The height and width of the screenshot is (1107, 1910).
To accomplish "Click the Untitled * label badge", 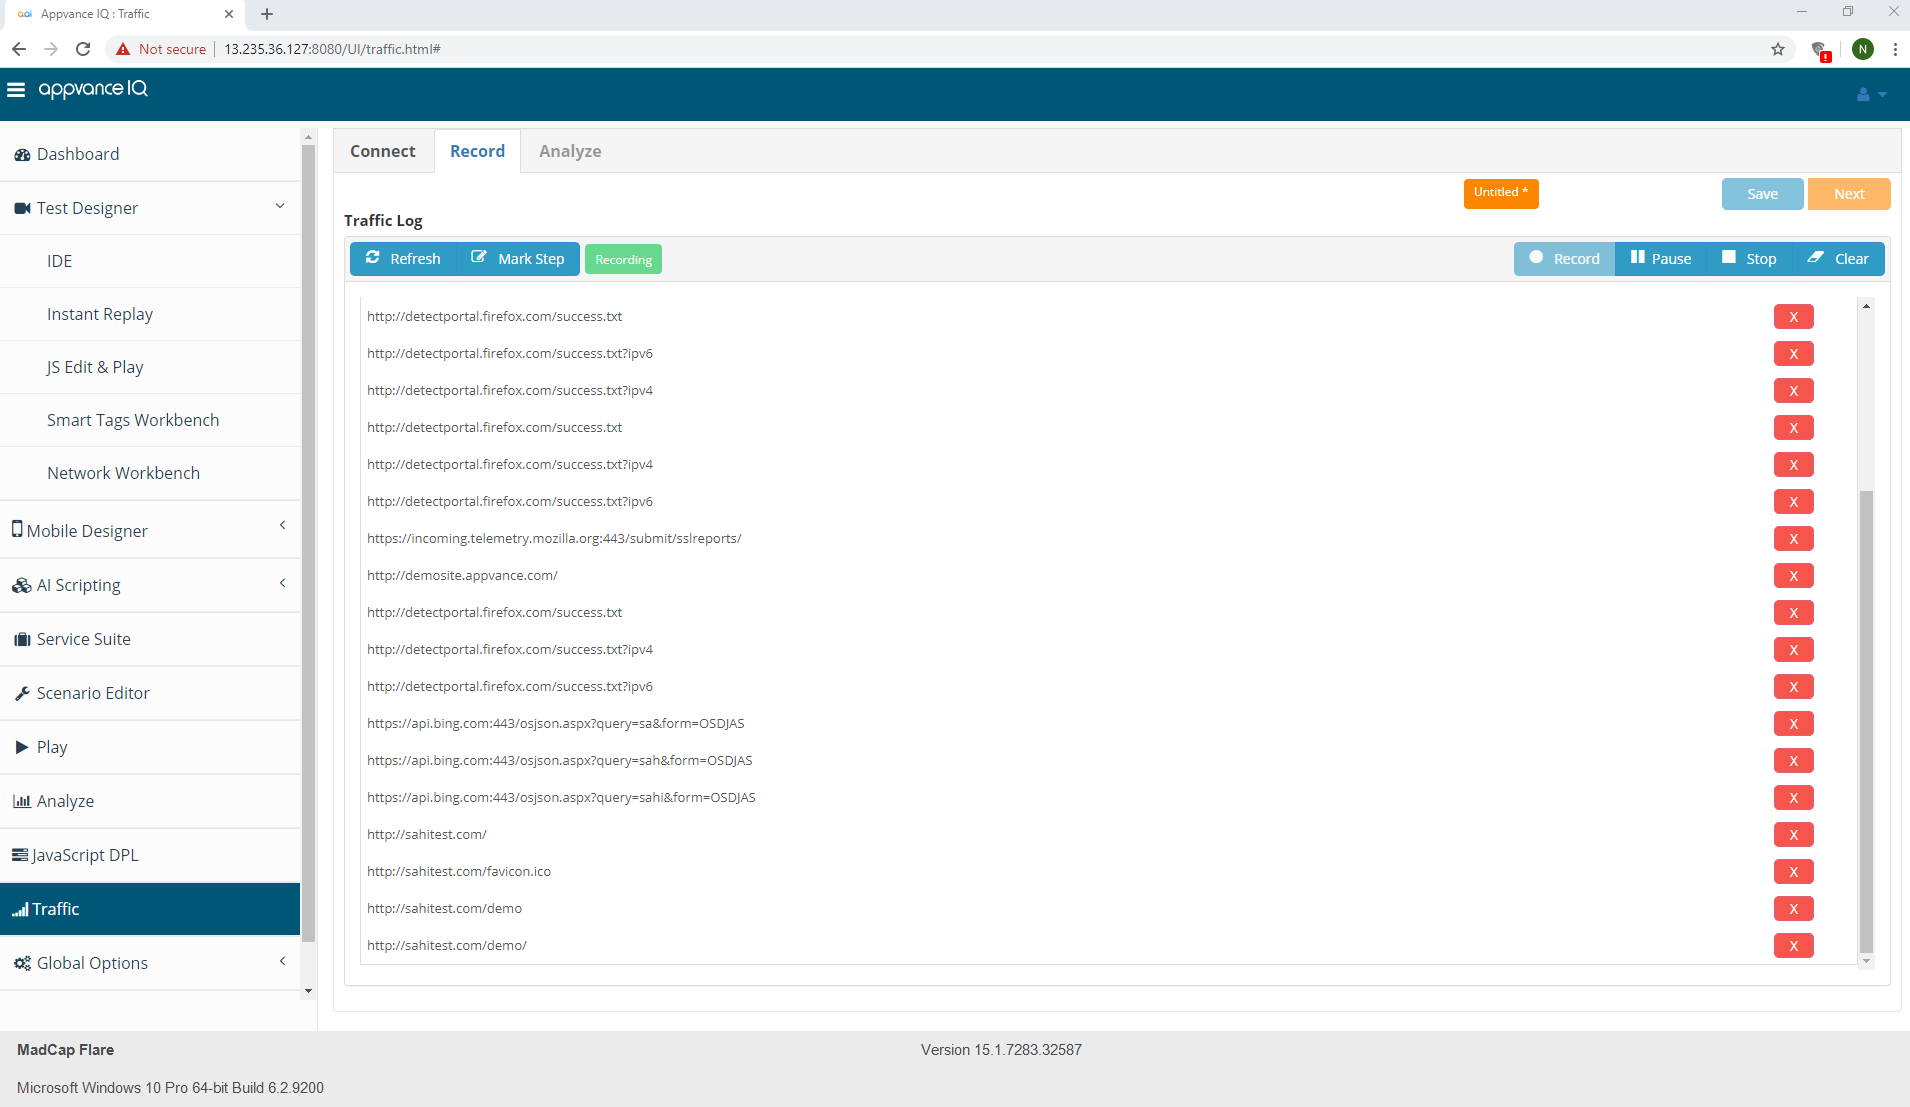I will pos(1501,193).
